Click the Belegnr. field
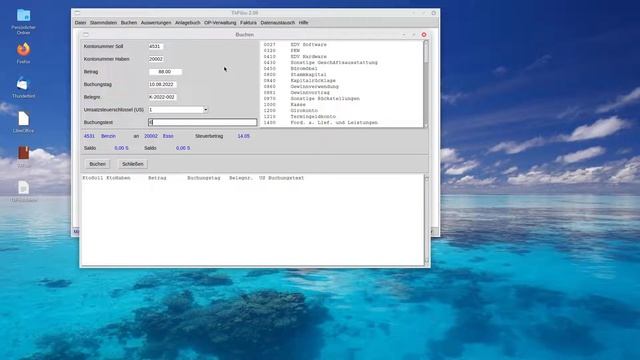Viewport: 640px width, 360px height. (x=162, y=97)
